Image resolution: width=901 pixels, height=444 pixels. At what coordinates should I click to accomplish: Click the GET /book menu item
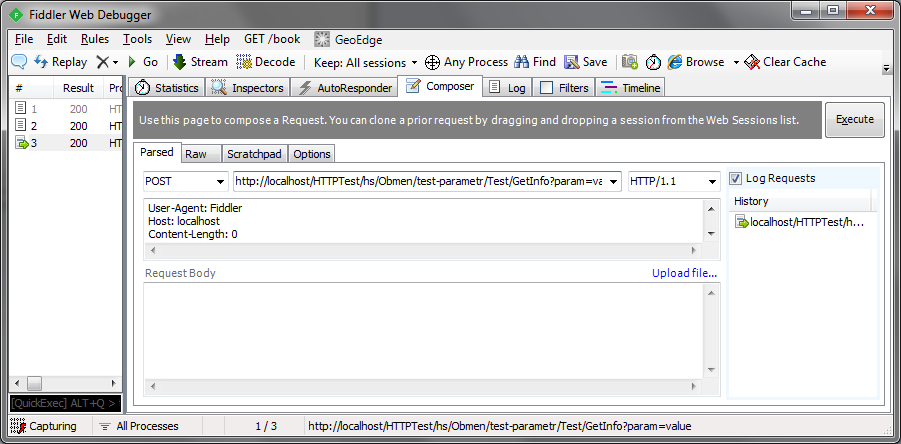tap(272, 39)
